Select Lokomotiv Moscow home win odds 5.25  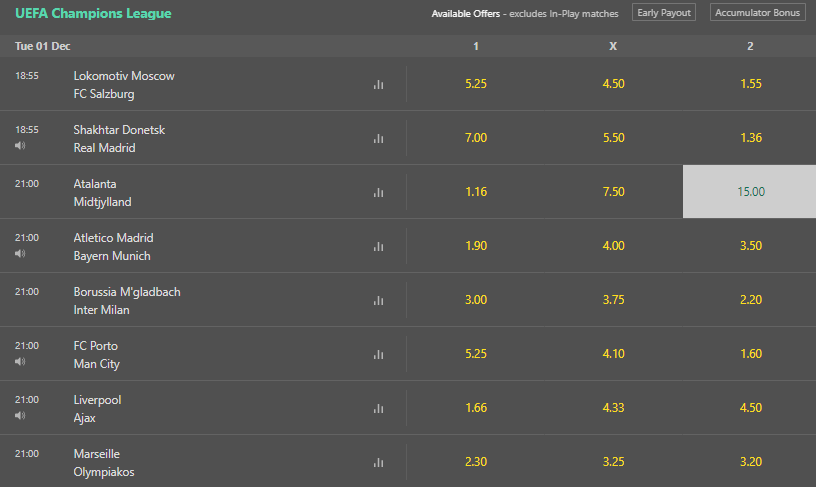tap(476, 84)
